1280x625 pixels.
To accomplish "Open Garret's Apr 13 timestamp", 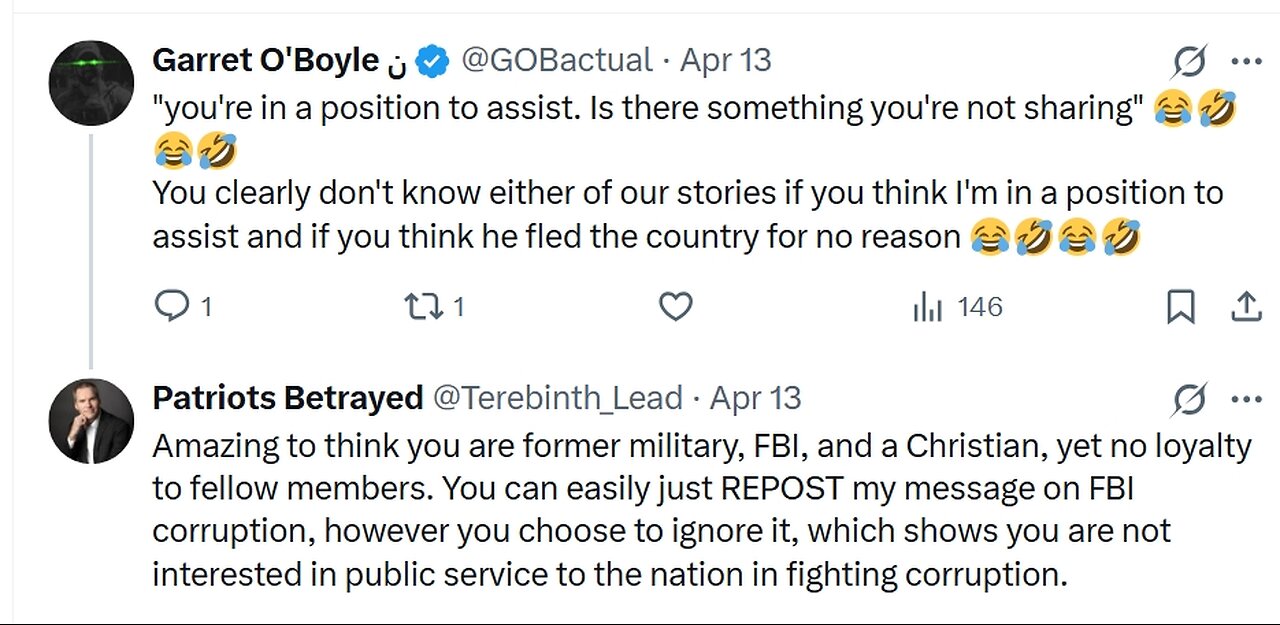I will pyautogui.click(x=726, y=61).
